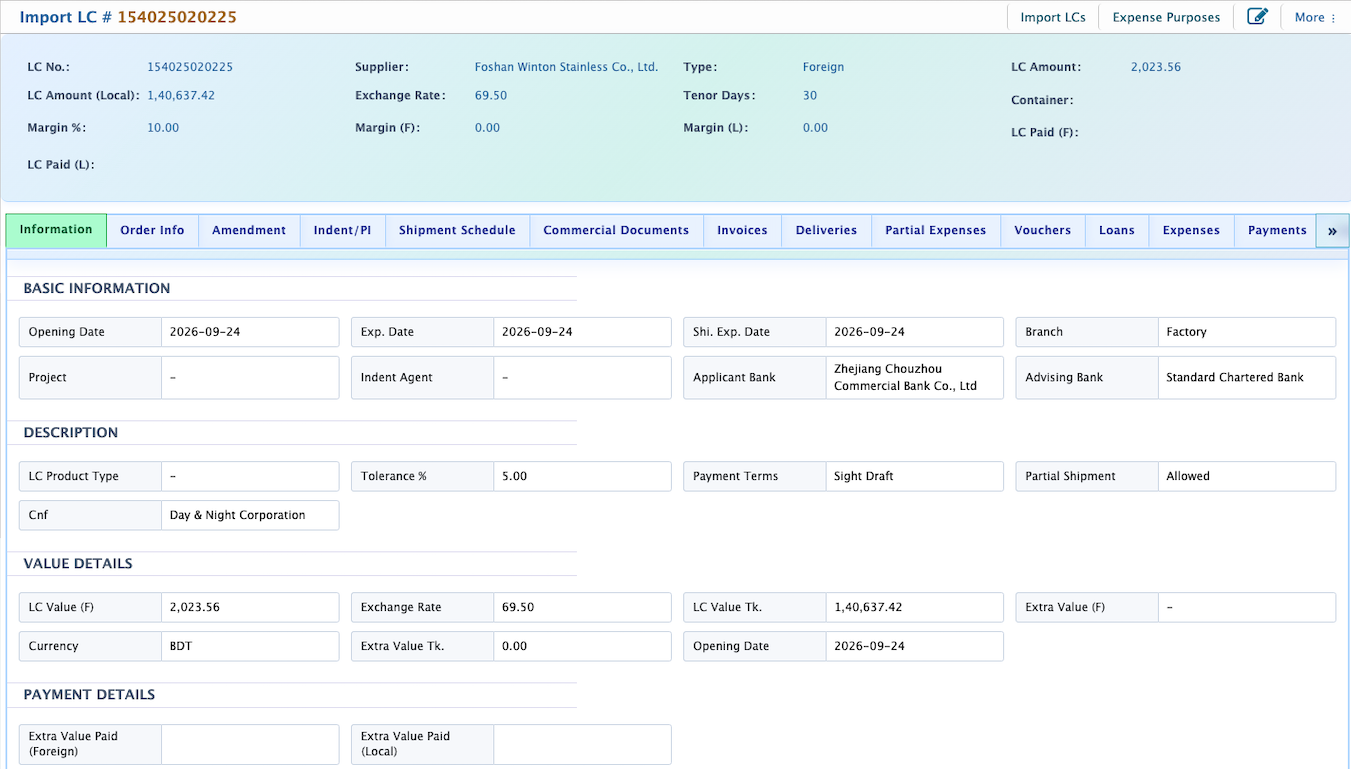Click Applicant Bank value Zhejiang Chouzhou Commercial Bank
The image size is (1351, 769).
coord(914,377)
